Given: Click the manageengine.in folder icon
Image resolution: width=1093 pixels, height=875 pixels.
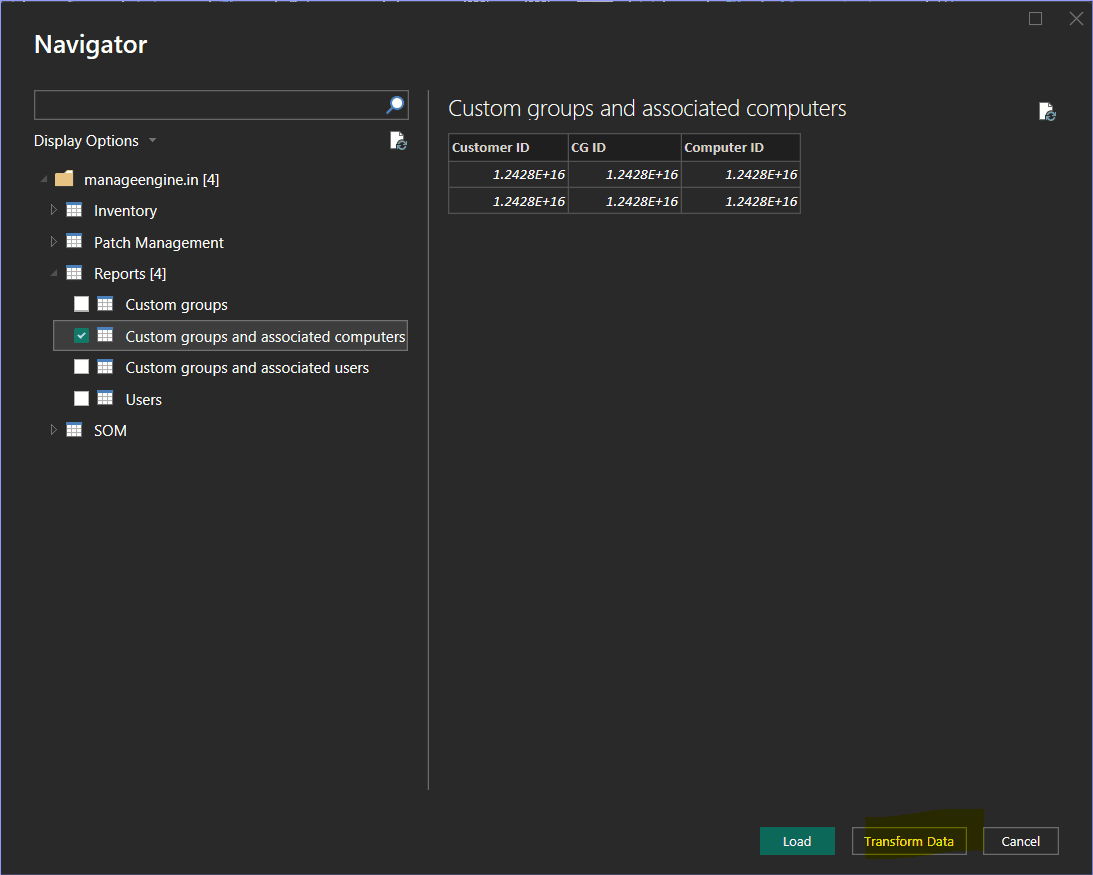Looking at the screenshot, I should 64,179.
